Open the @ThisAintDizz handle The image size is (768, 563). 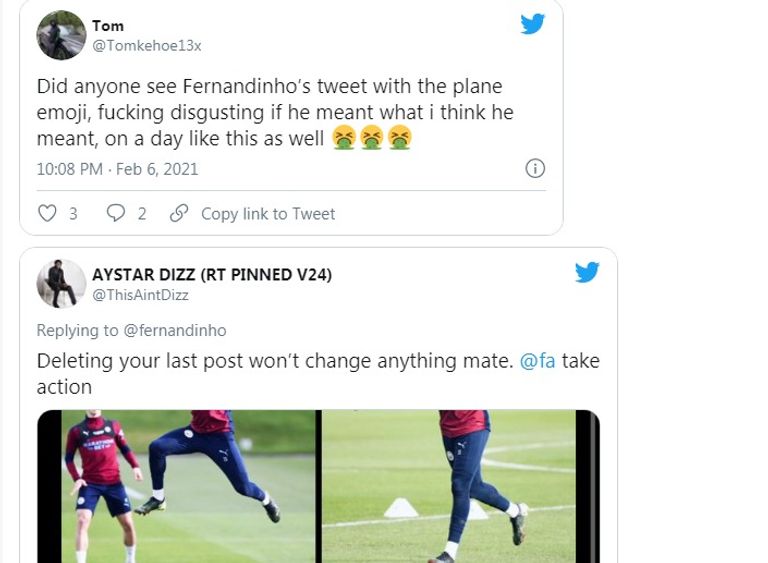coord(140,295)
